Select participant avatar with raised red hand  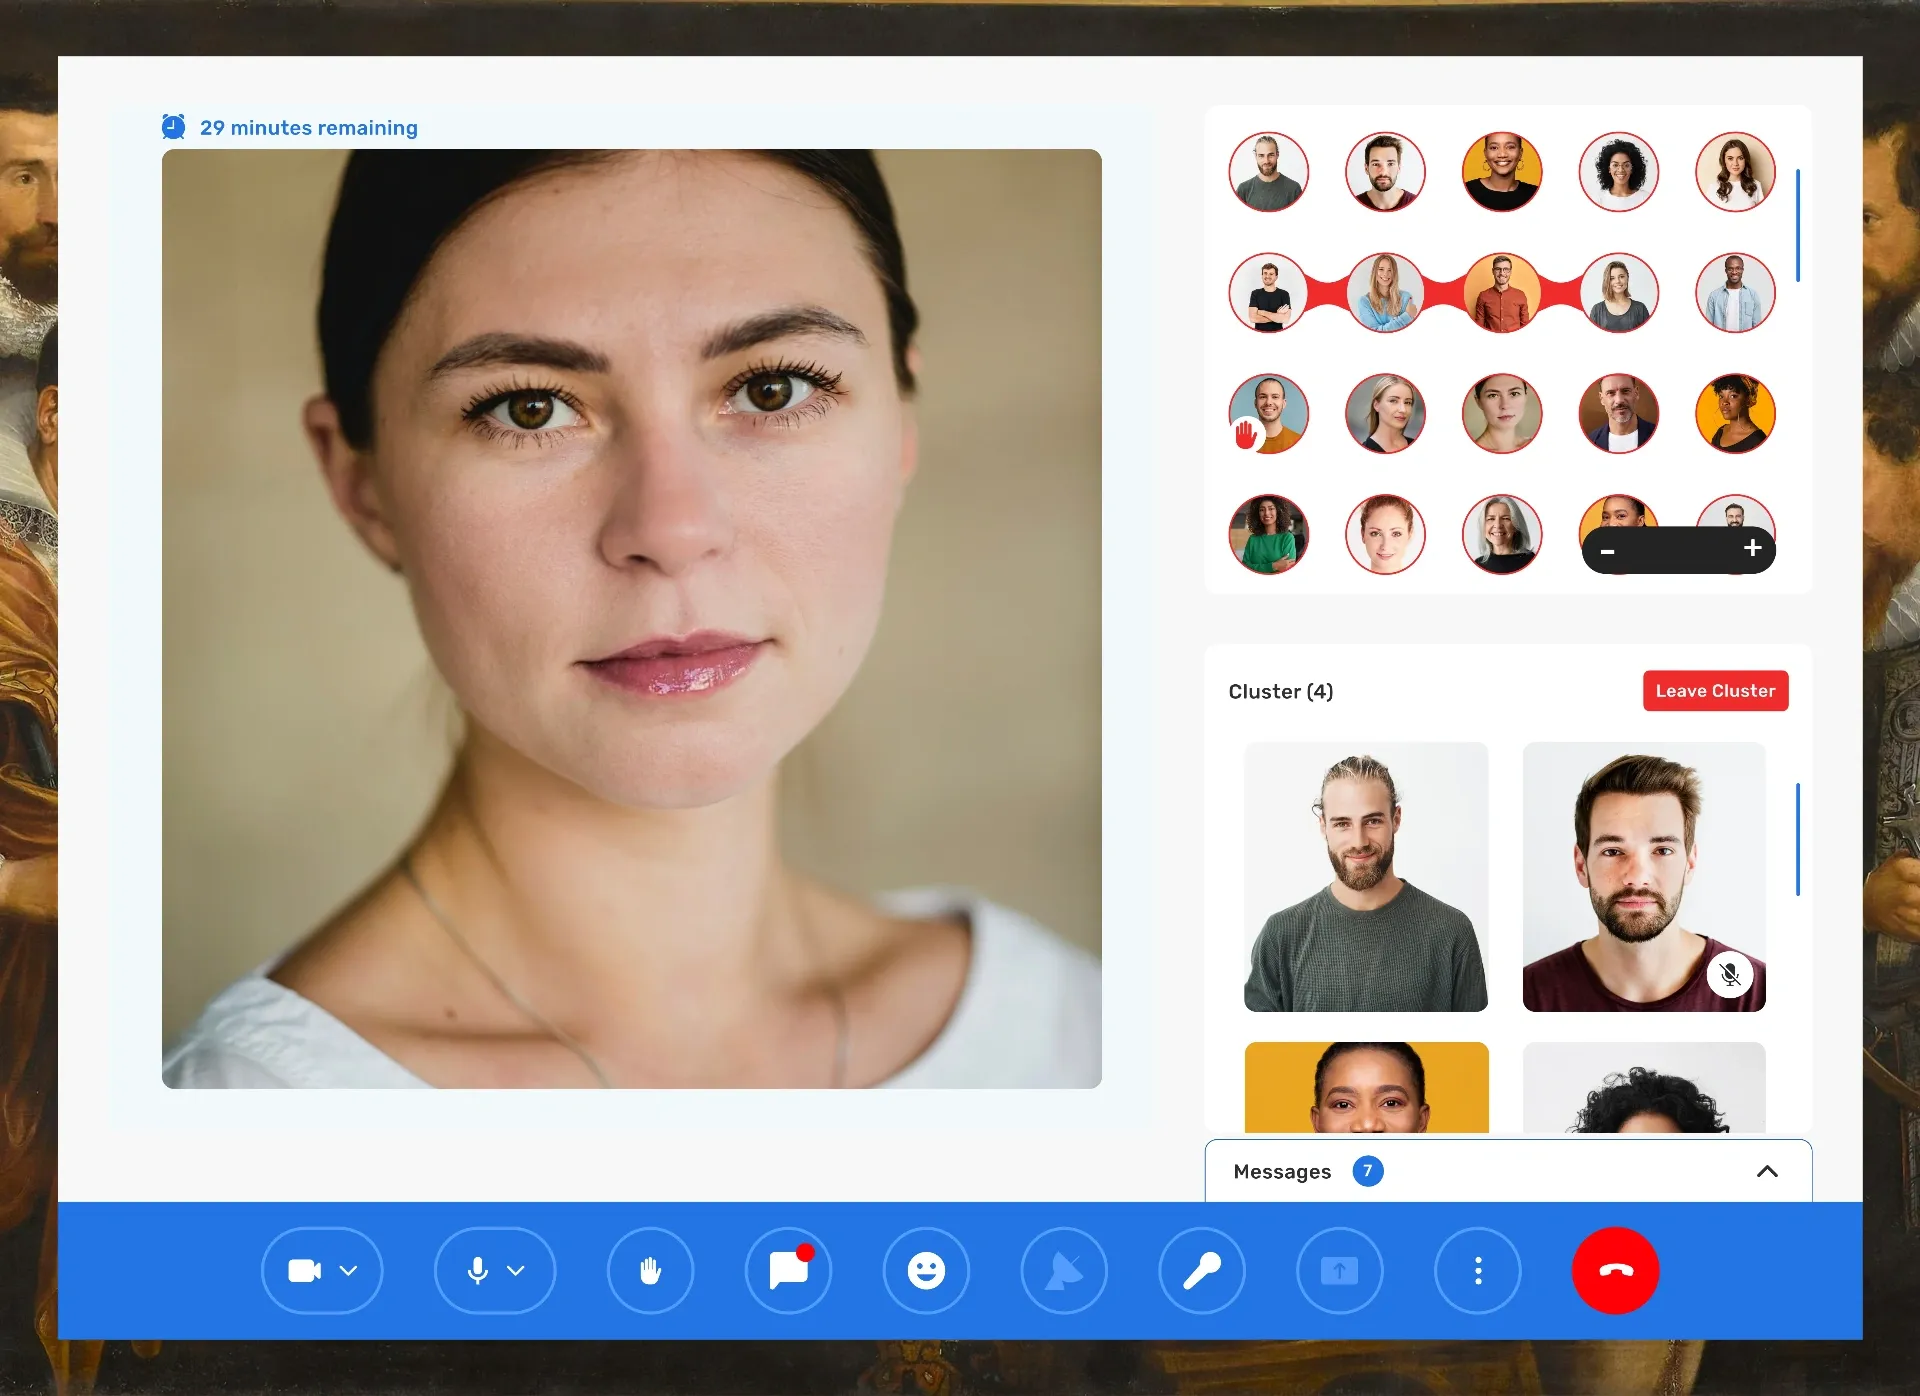[x=1268, y=413]
